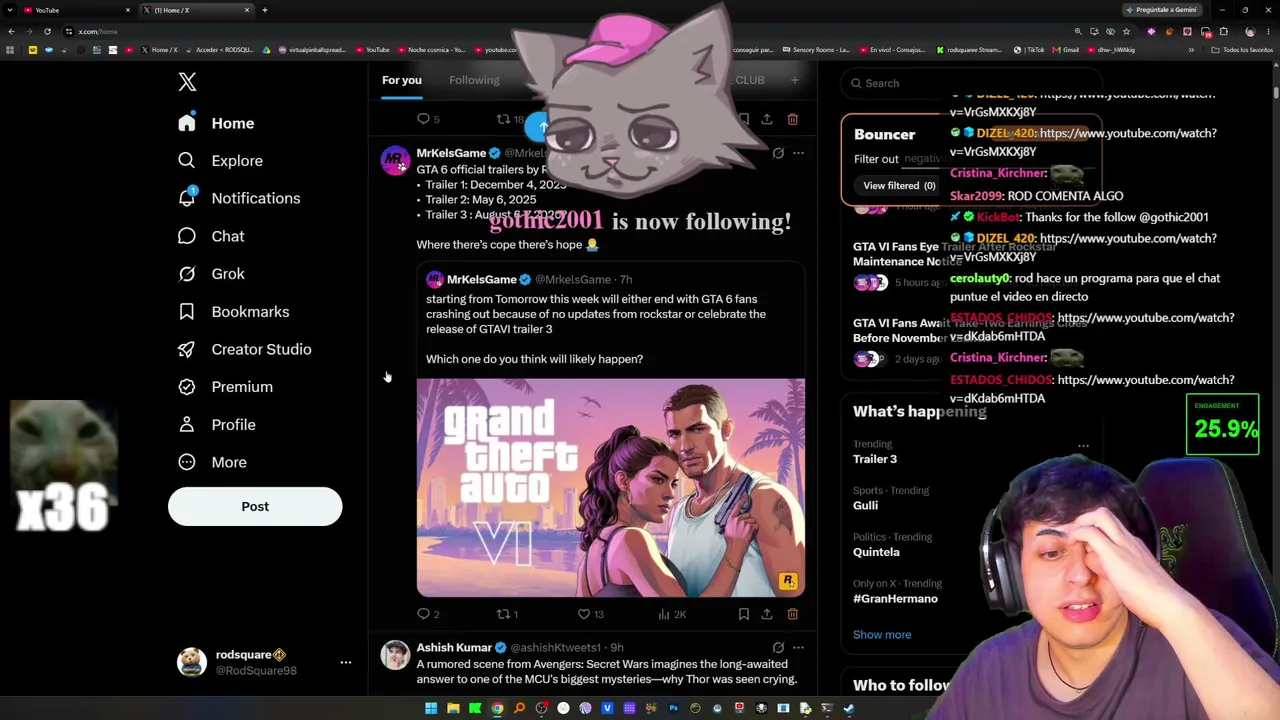This screenshot has width=1280, height=720.
Task: Switch to the Following tab
Action: 474,80
